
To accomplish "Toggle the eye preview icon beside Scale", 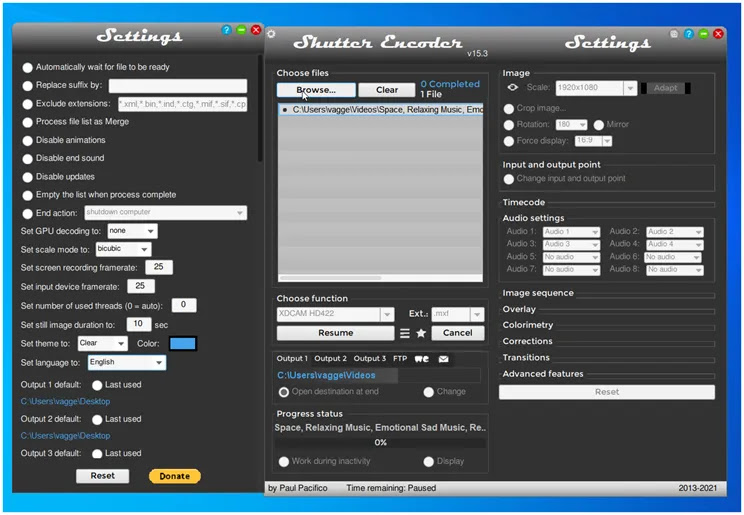I will click(x=512, y=87).
